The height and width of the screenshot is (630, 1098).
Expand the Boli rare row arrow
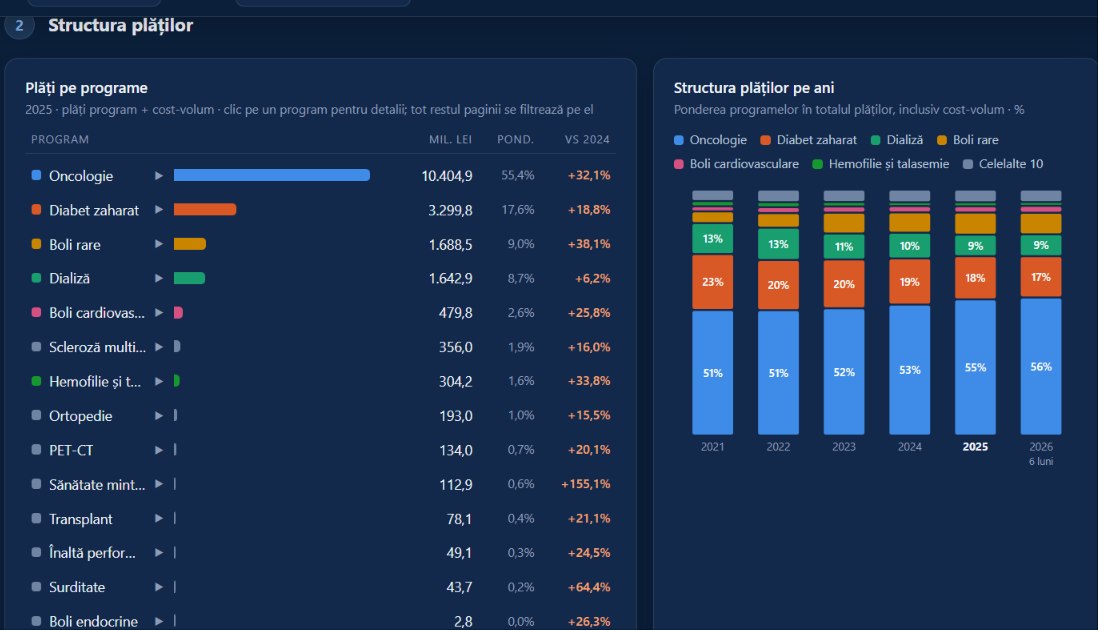click(x=159, y=244)
